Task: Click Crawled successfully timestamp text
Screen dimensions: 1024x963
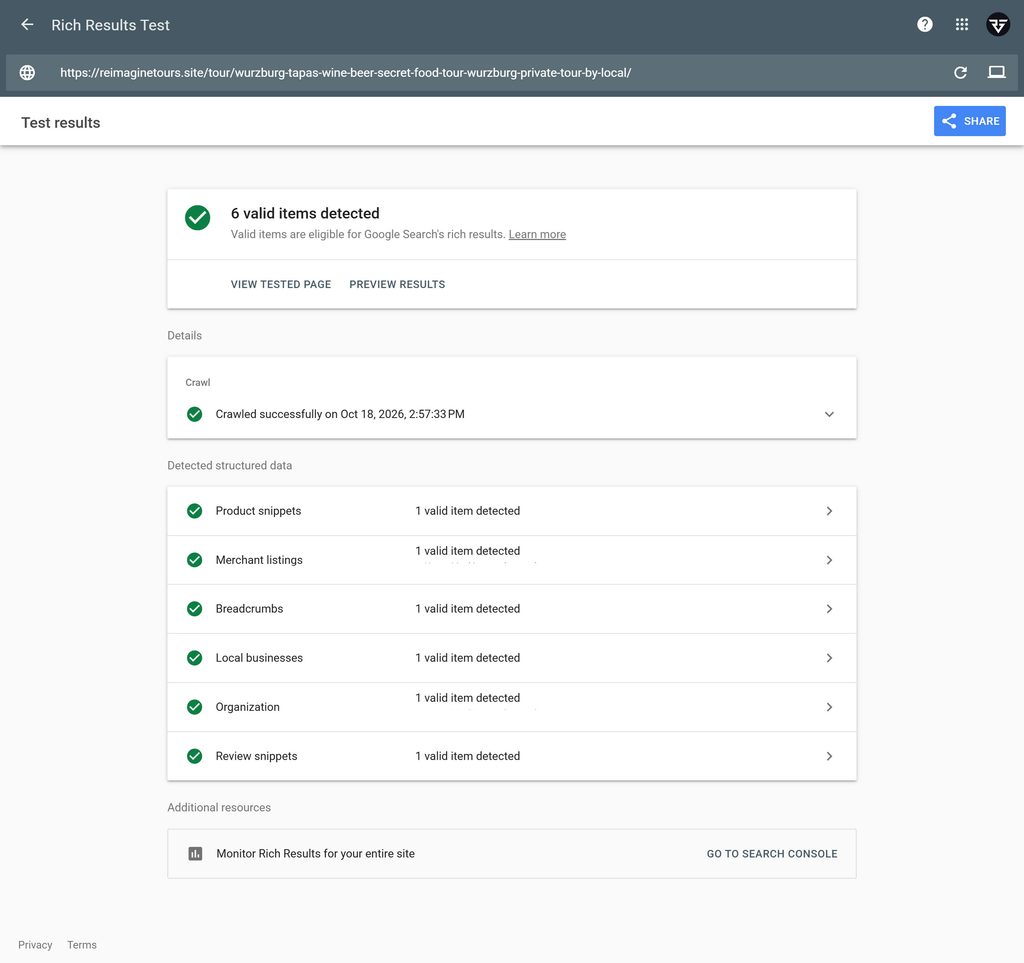Action: tap(340, 415)
